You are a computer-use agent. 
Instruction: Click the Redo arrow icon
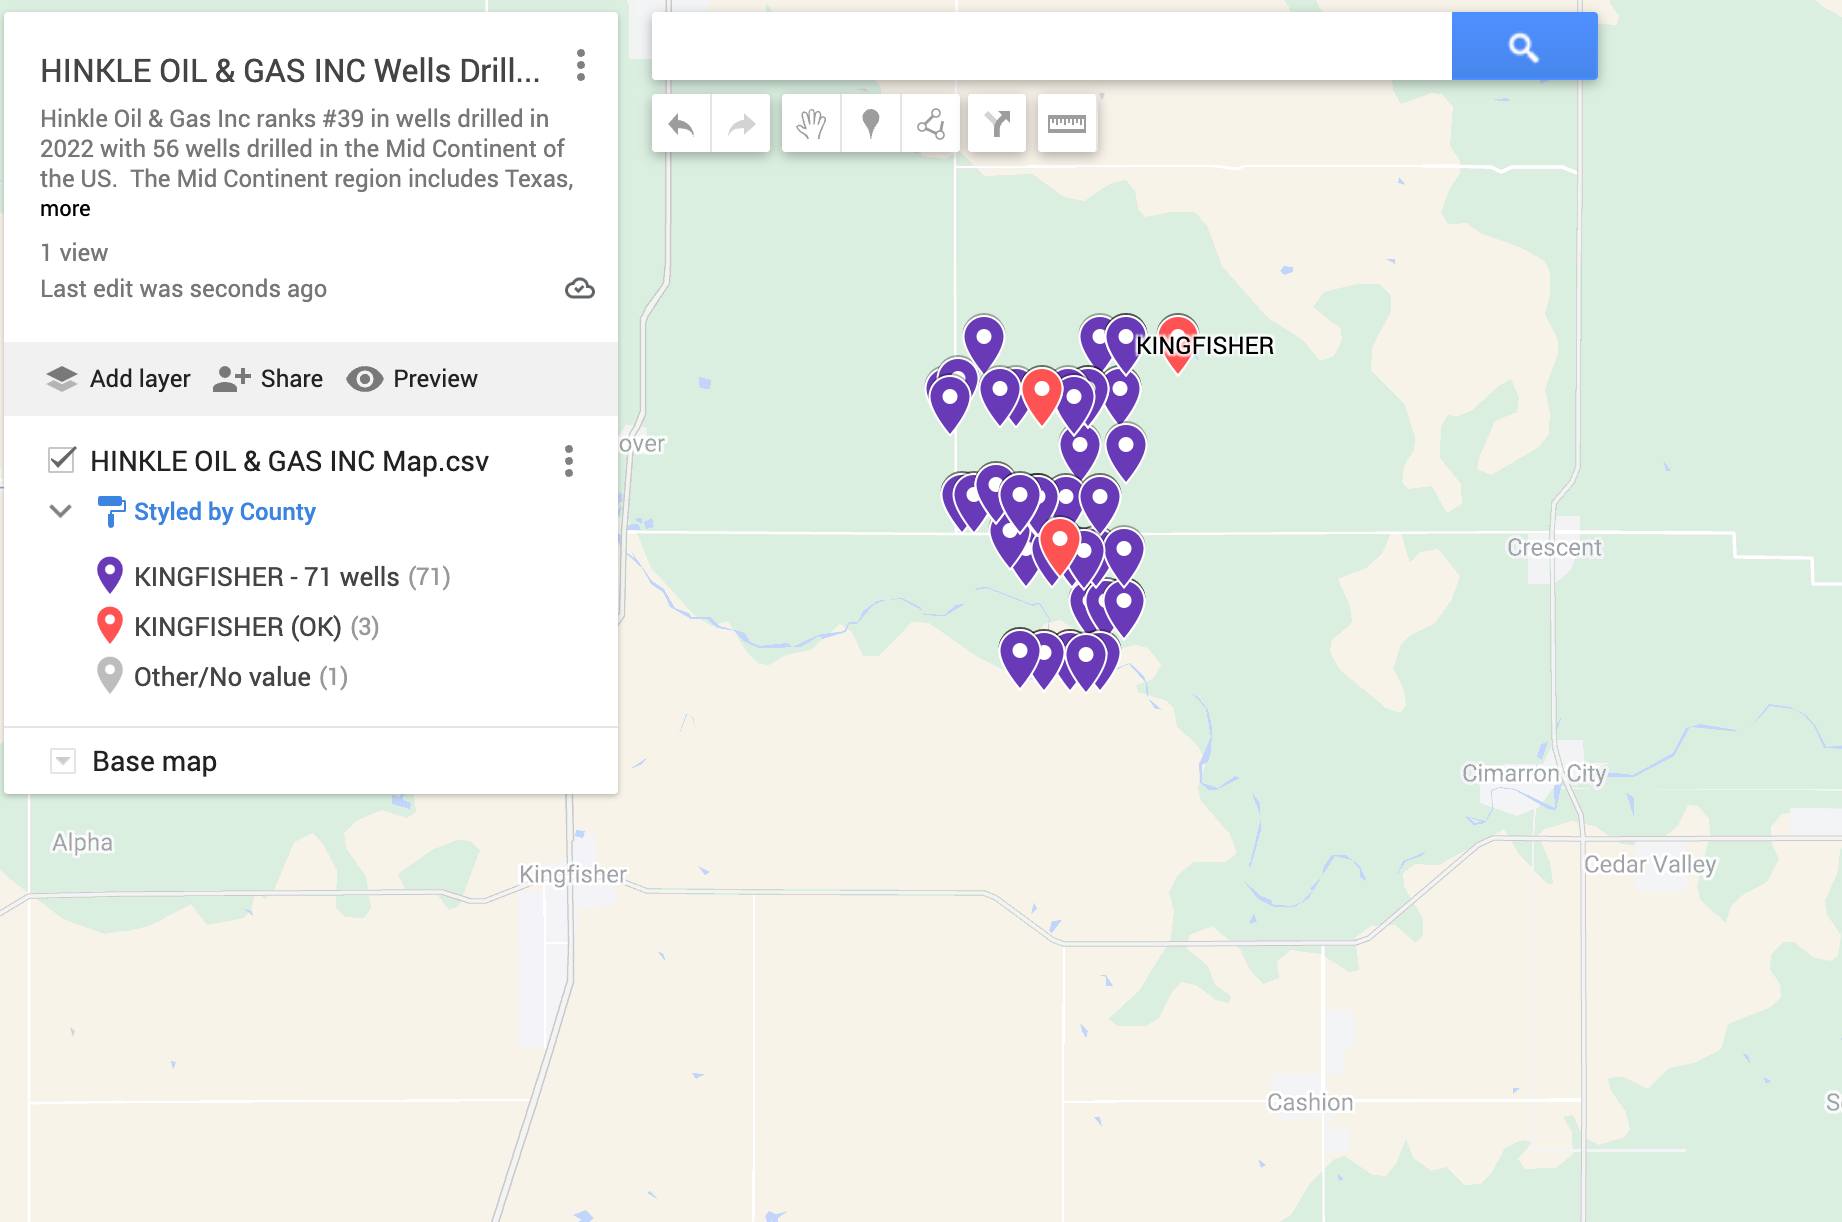click(x=740, y=123)
